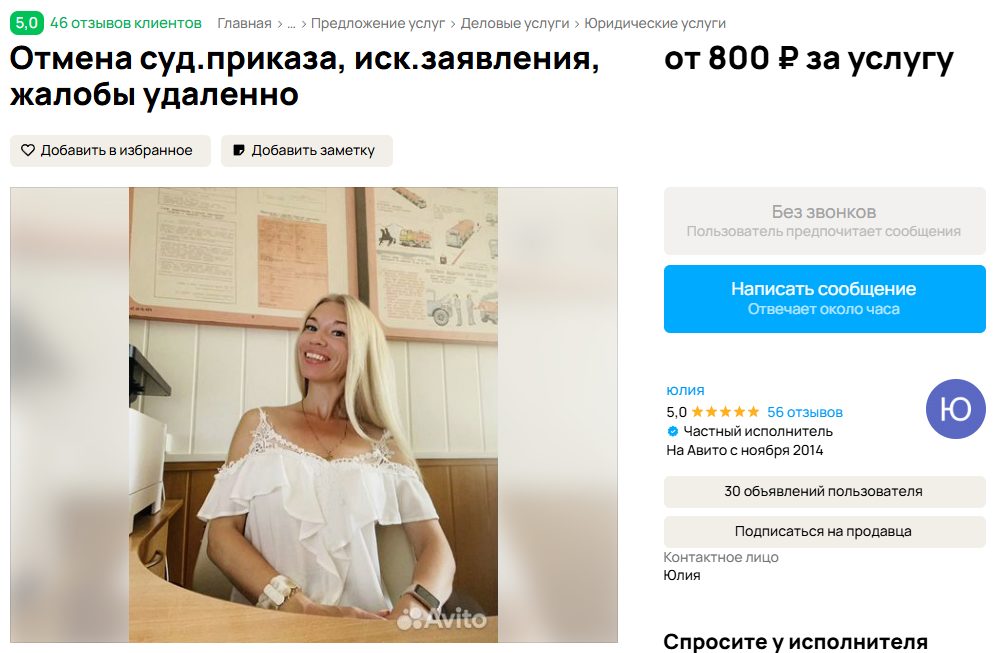The height and width of the screenshot is (653, 1008).
Task: Open the 56 отзывов link
Action: [x=804, y=412]
